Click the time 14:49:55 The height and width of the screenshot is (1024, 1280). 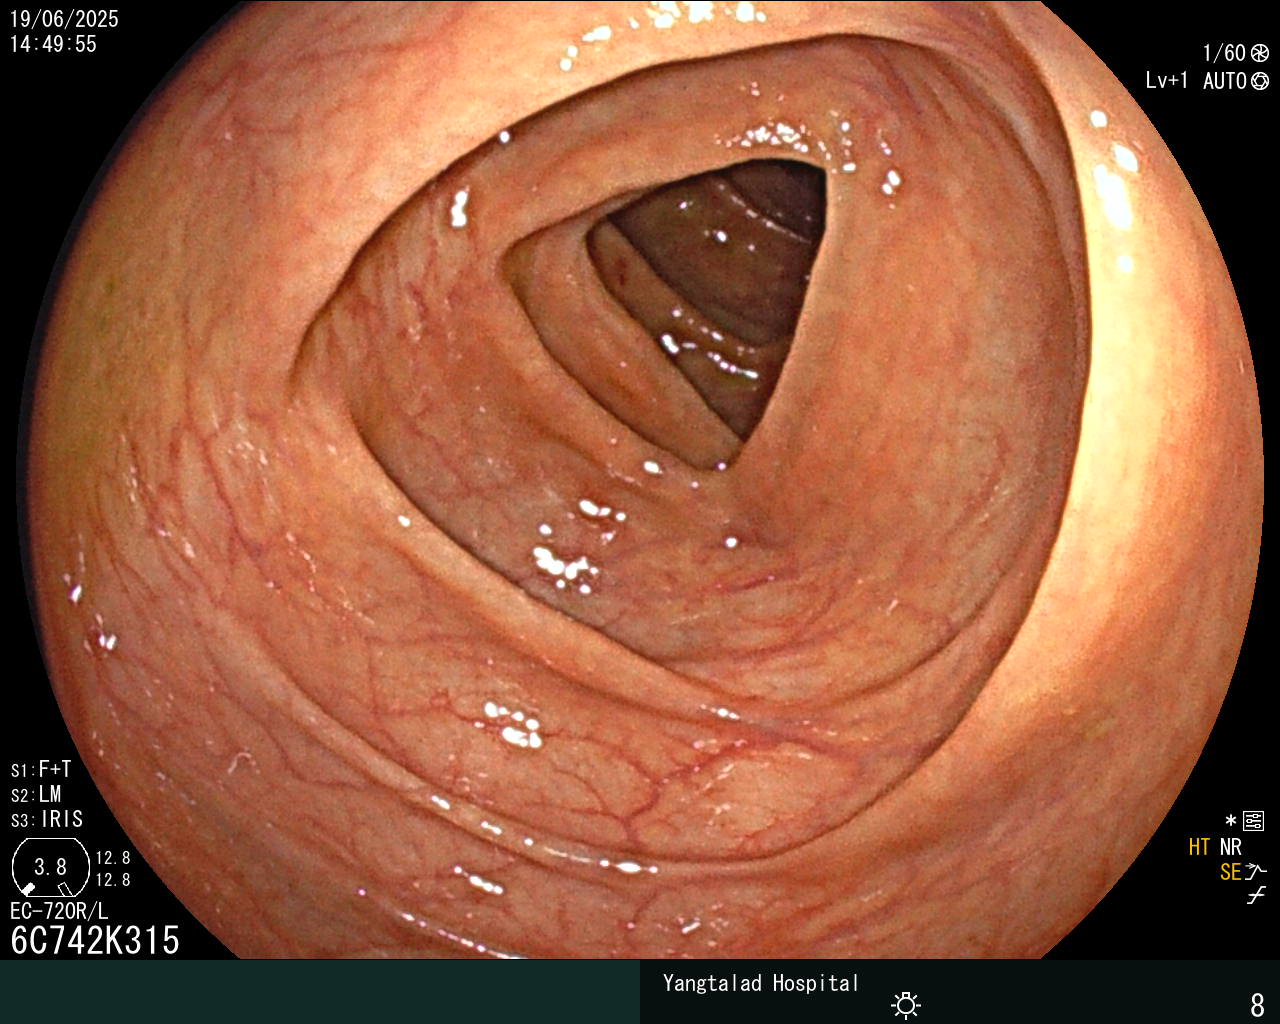pos(53,44)
